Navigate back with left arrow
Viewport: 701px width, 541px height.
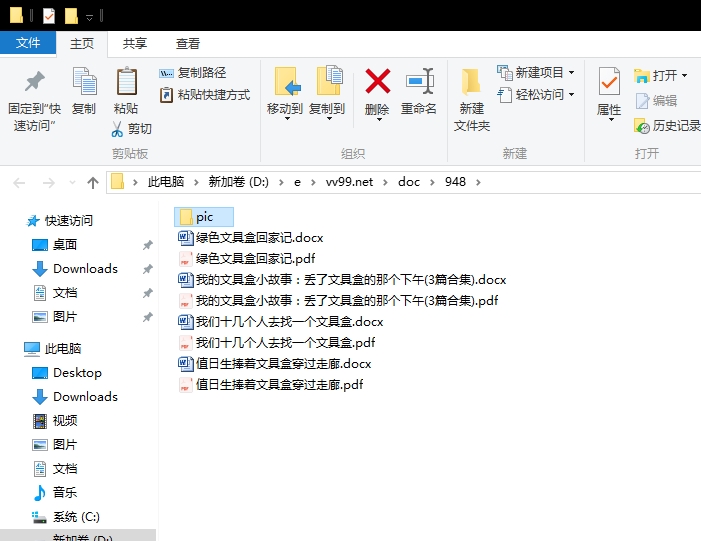[19, 182]
